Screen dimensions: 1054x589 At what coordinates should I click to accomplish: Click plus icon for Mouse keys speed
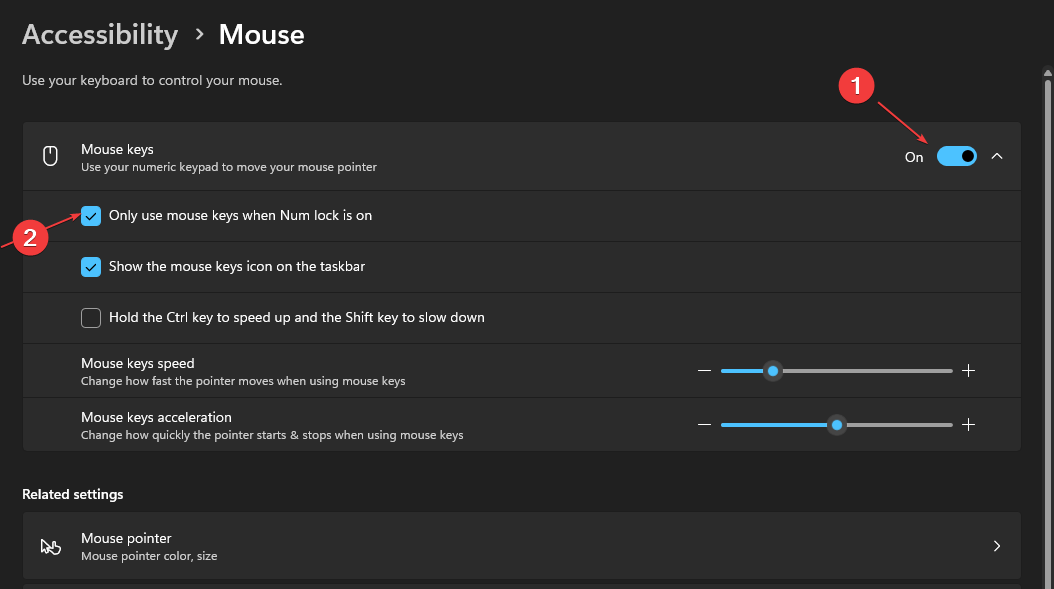968,371
